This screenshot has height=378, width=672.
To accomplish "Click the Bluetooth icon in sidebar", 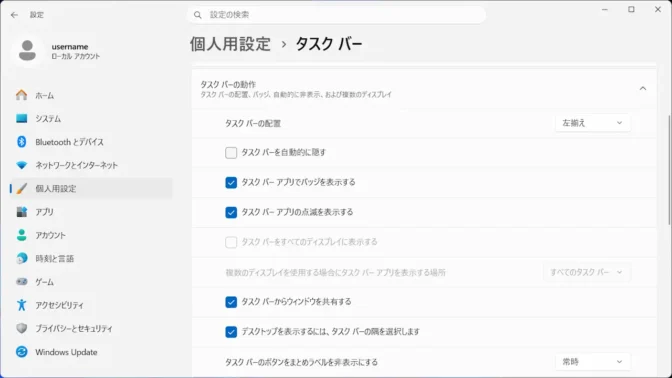I will click(21, 141).
